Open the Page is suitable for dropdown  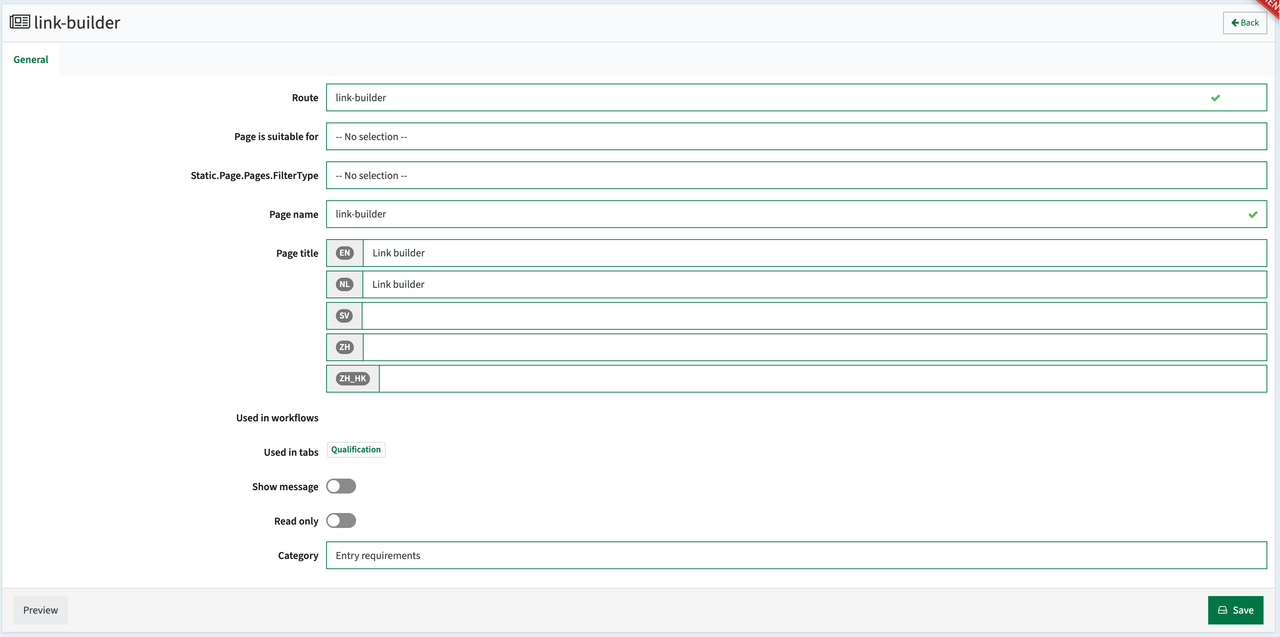tap(796, 137)
